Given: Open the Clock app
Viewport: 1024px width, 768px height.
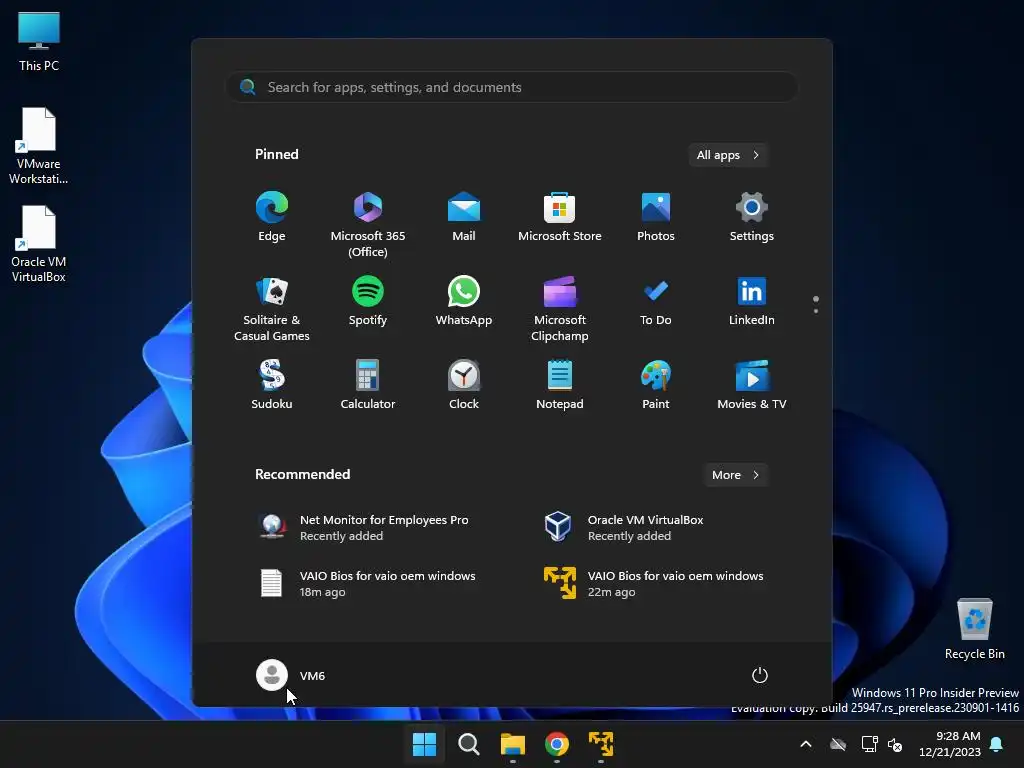Looking at the screenshot, I should point(464,385).
